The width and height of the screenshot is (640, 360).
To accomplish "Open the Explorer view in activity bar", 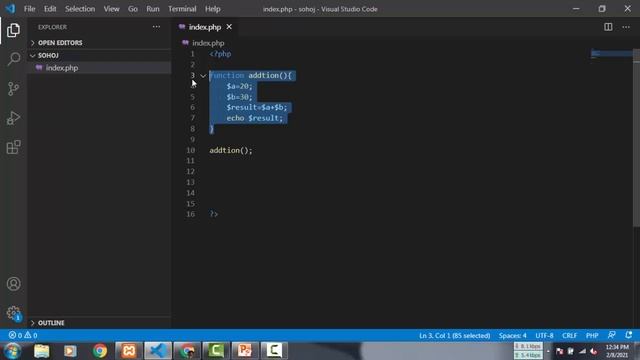I will coord(13,30).
